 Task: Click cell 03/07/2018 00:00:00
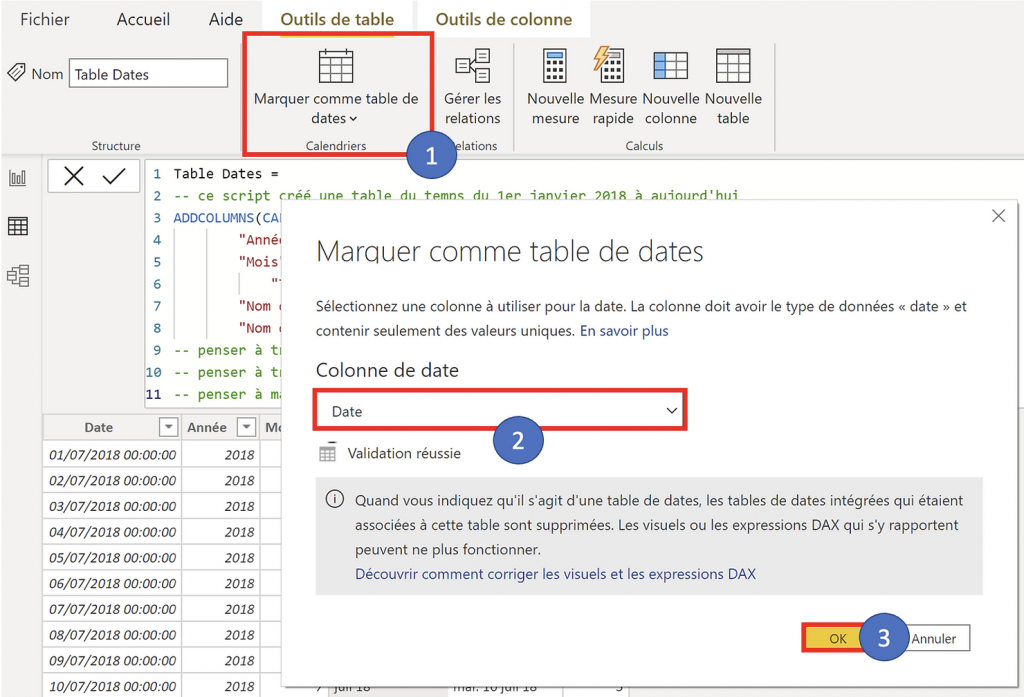click(112, 506)
